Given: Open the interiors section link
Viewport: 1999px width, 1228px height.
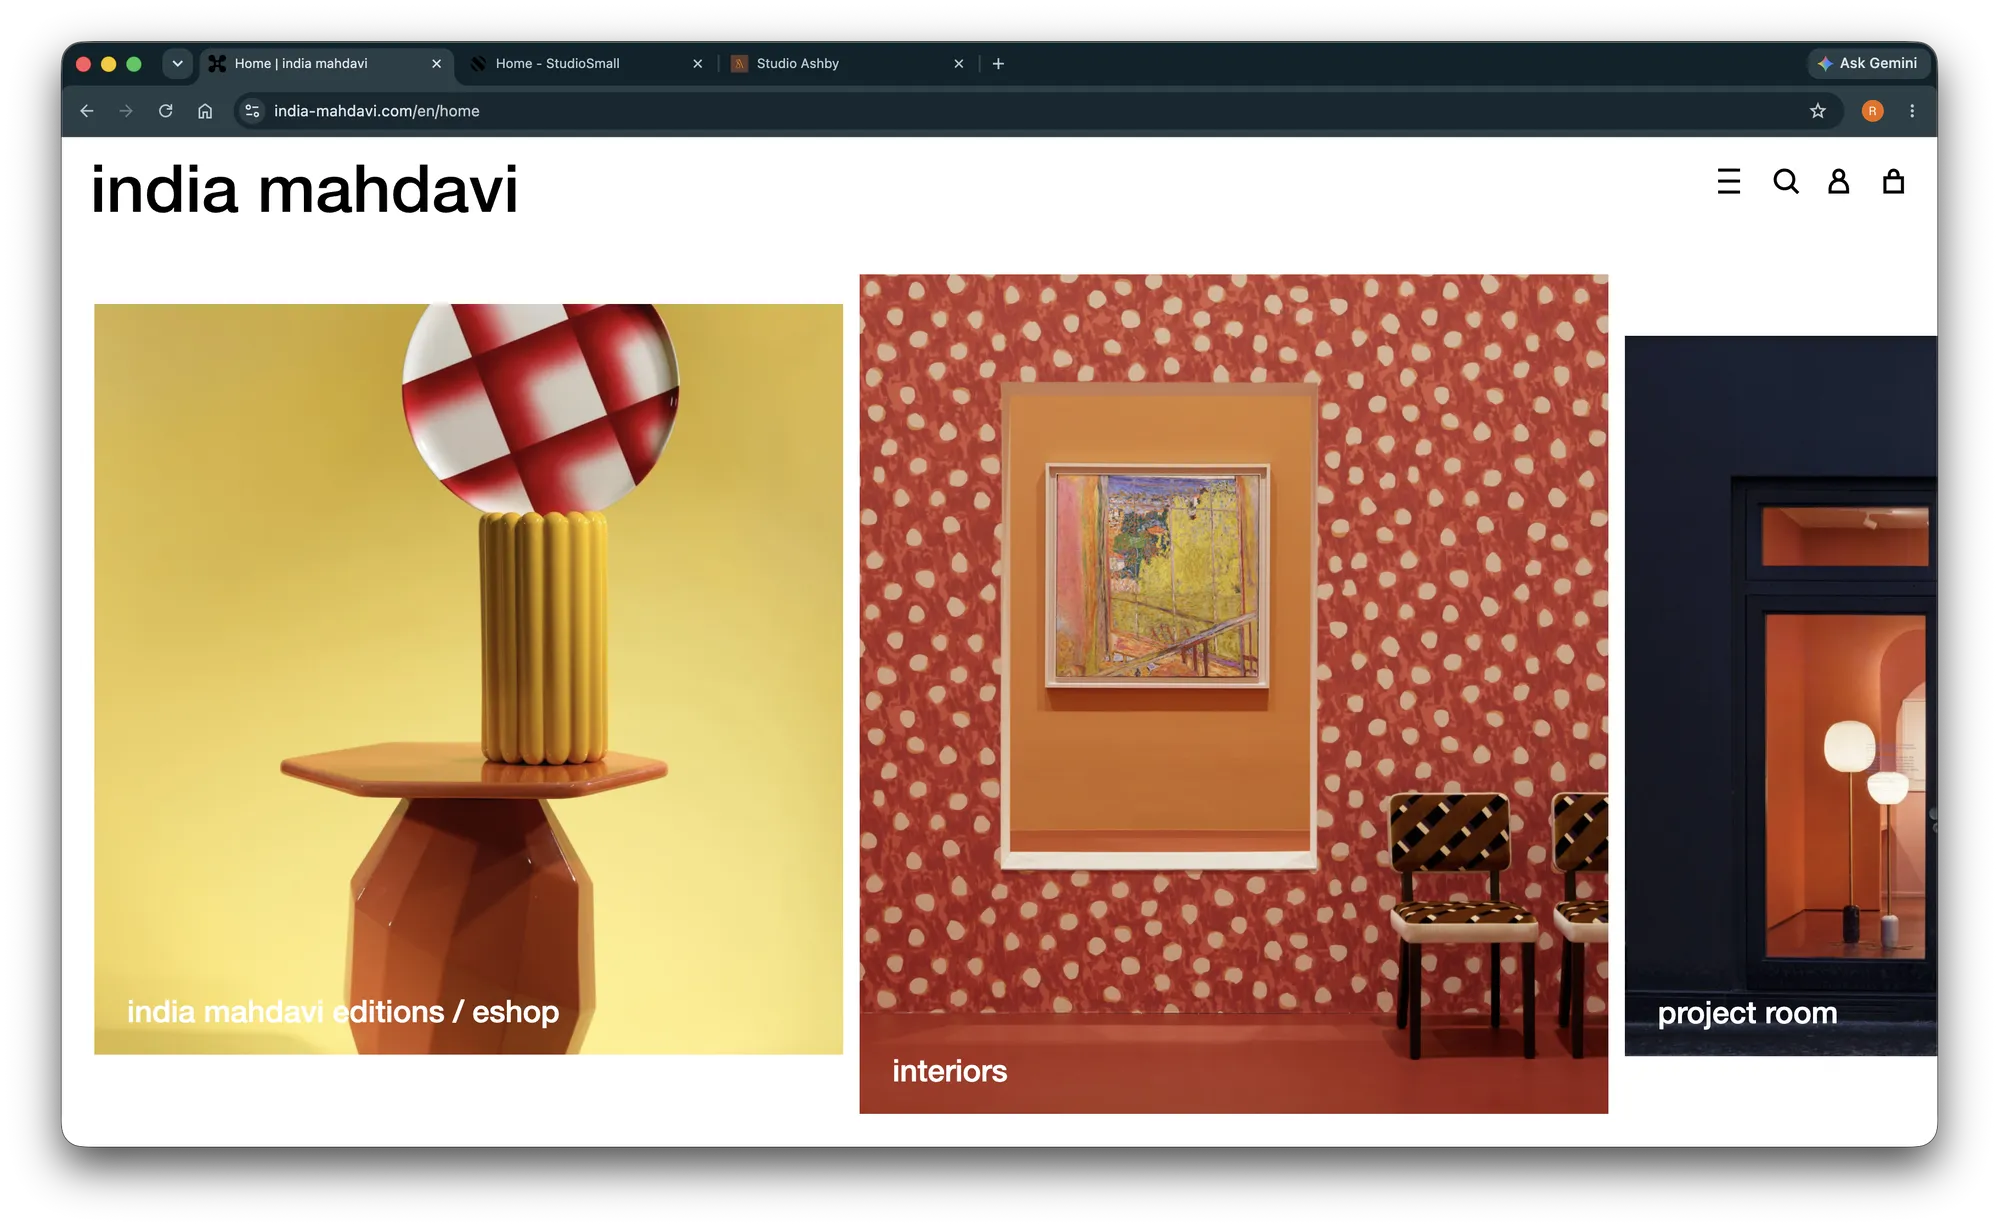Looking at the screenshot, I should [949, 1071].
